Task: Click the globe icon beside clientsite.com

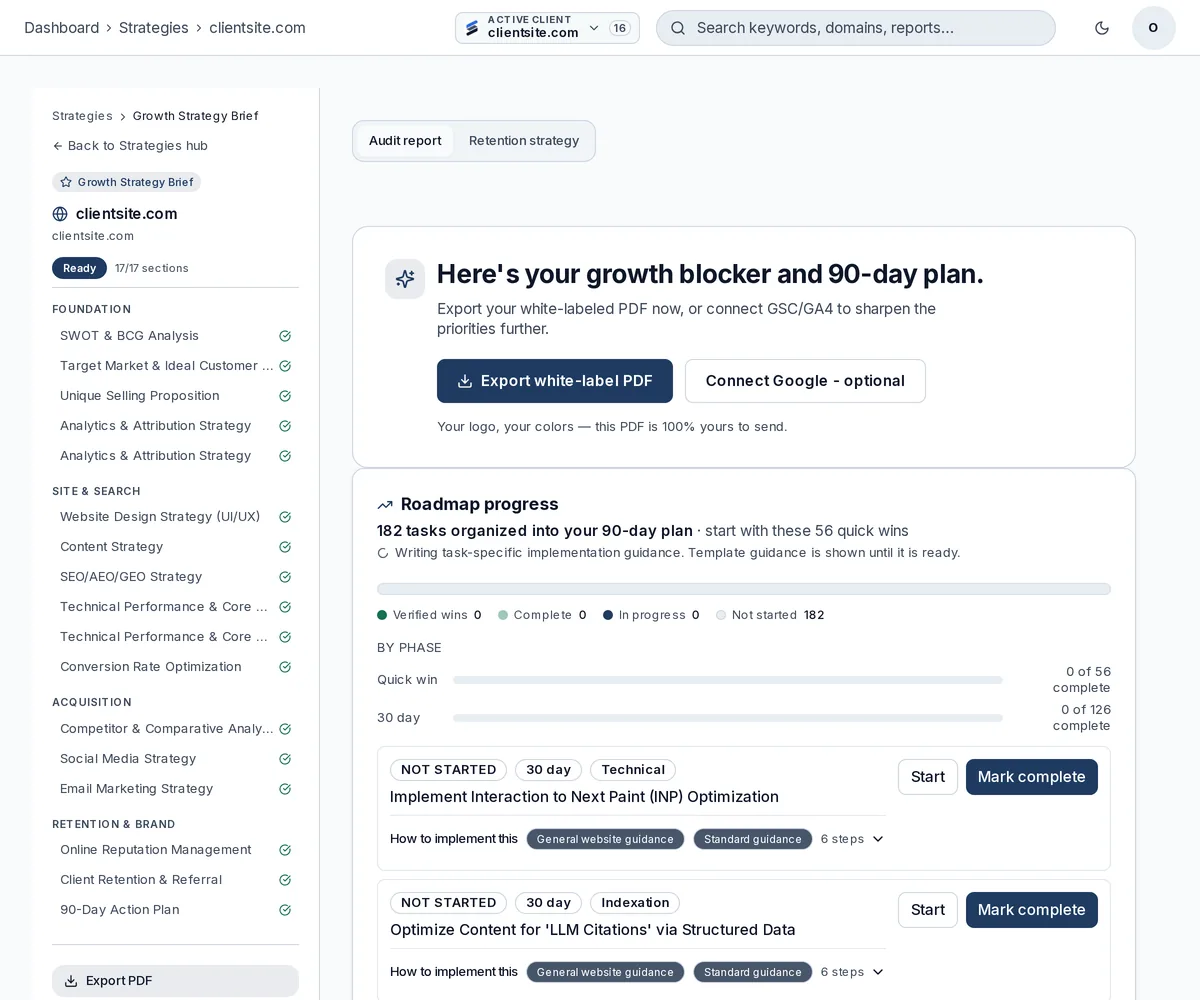Action: point(60,214)
